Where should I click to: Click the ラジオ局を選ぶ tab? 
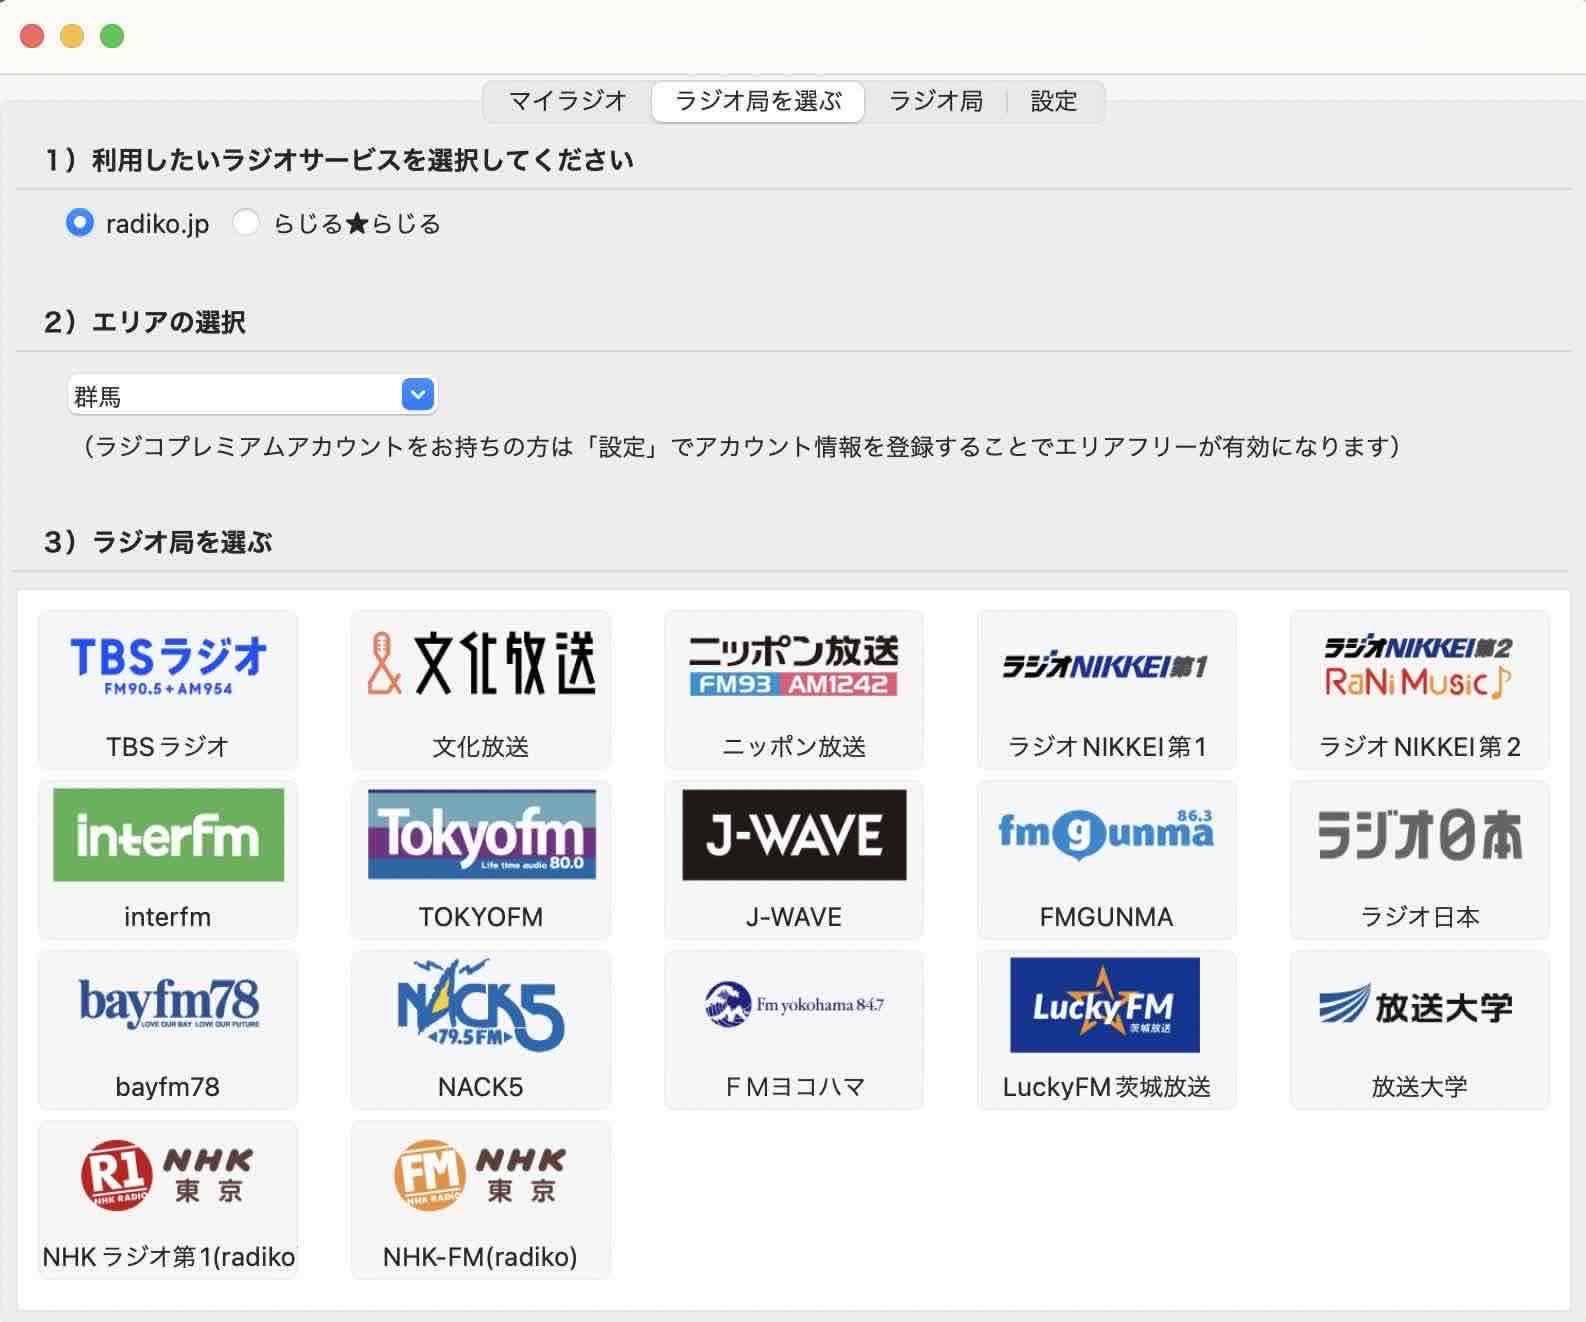[x=758, y=101]
